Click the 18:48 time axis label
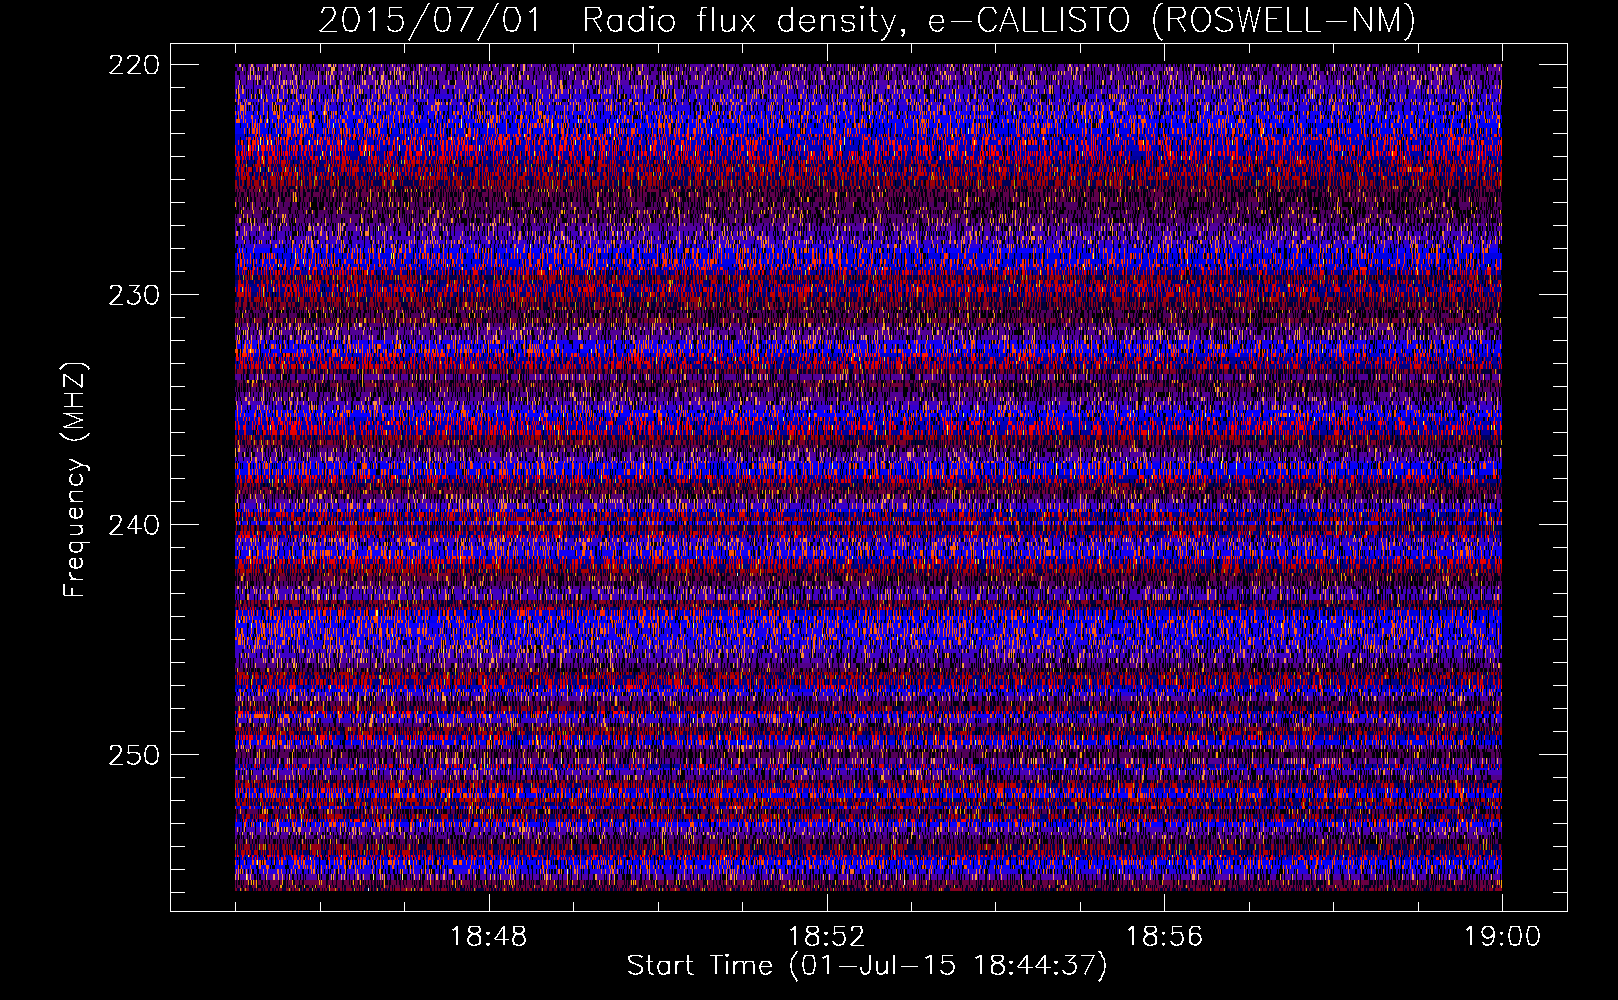 (489, 937)
